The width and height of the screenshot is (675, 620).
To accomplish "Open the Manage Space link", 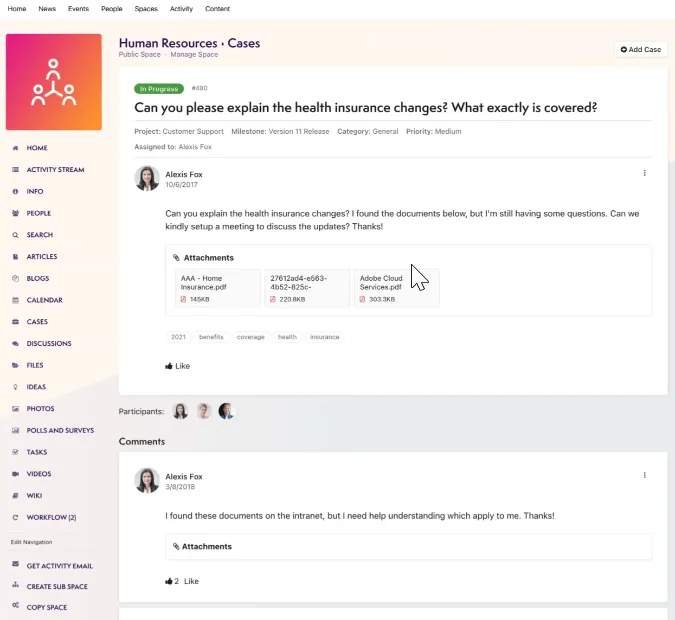I will (x=194, y=55).
